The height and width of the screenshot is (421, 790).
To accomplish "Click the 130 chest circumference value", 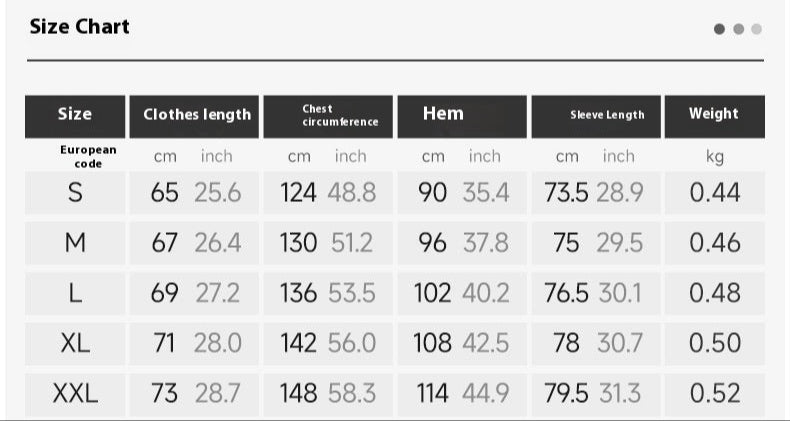I will [299, 242].
